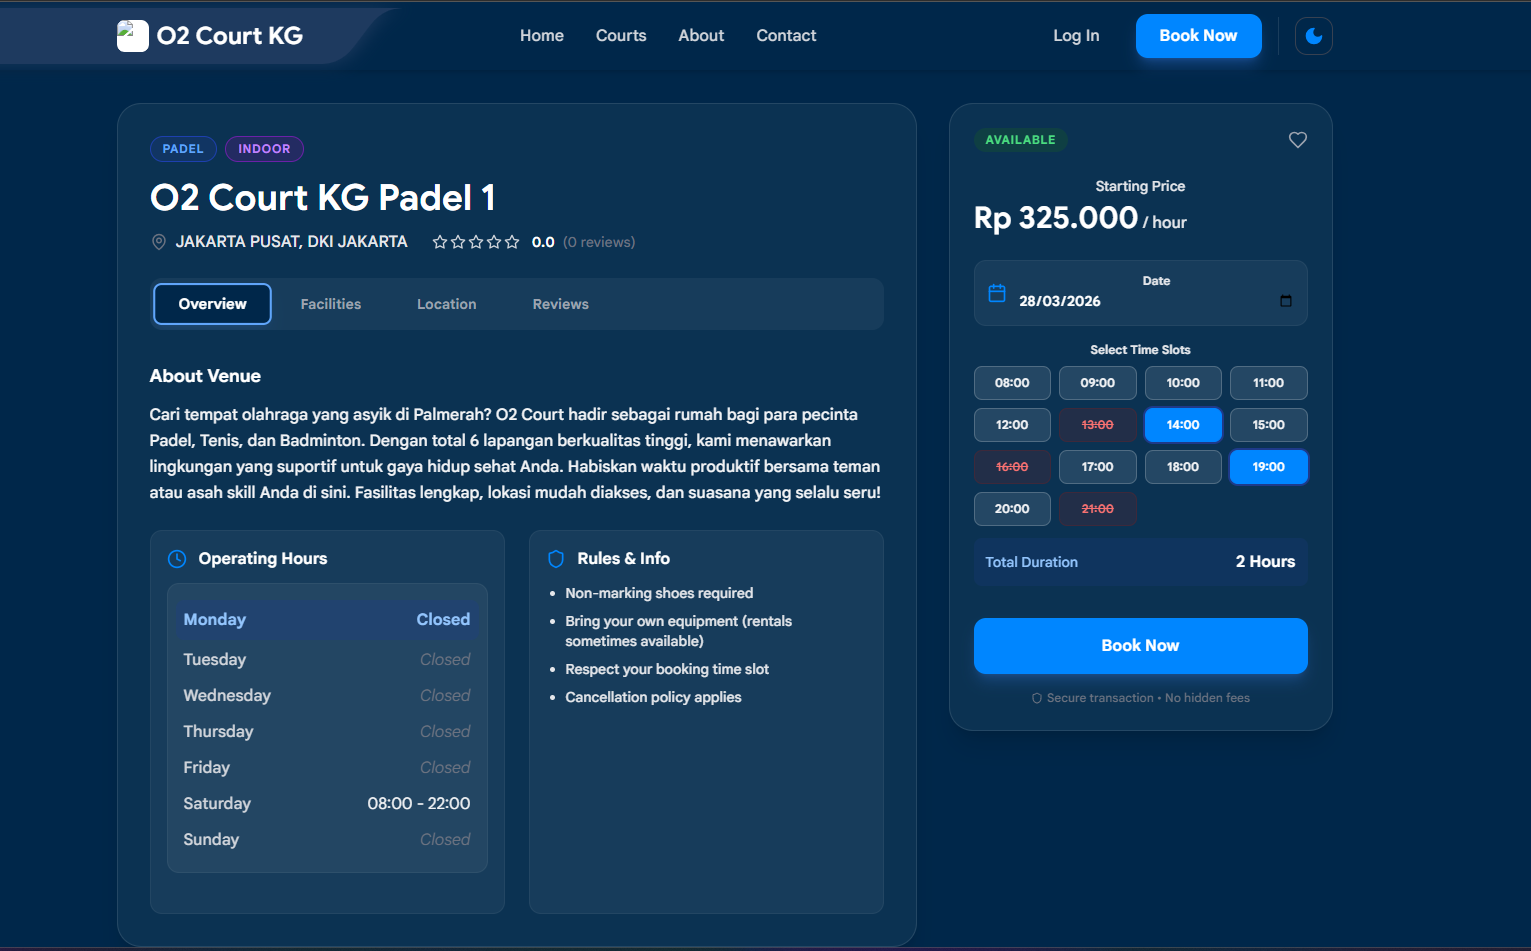Click the Log In link
1531x951 pixels.
click(1075, 36)
